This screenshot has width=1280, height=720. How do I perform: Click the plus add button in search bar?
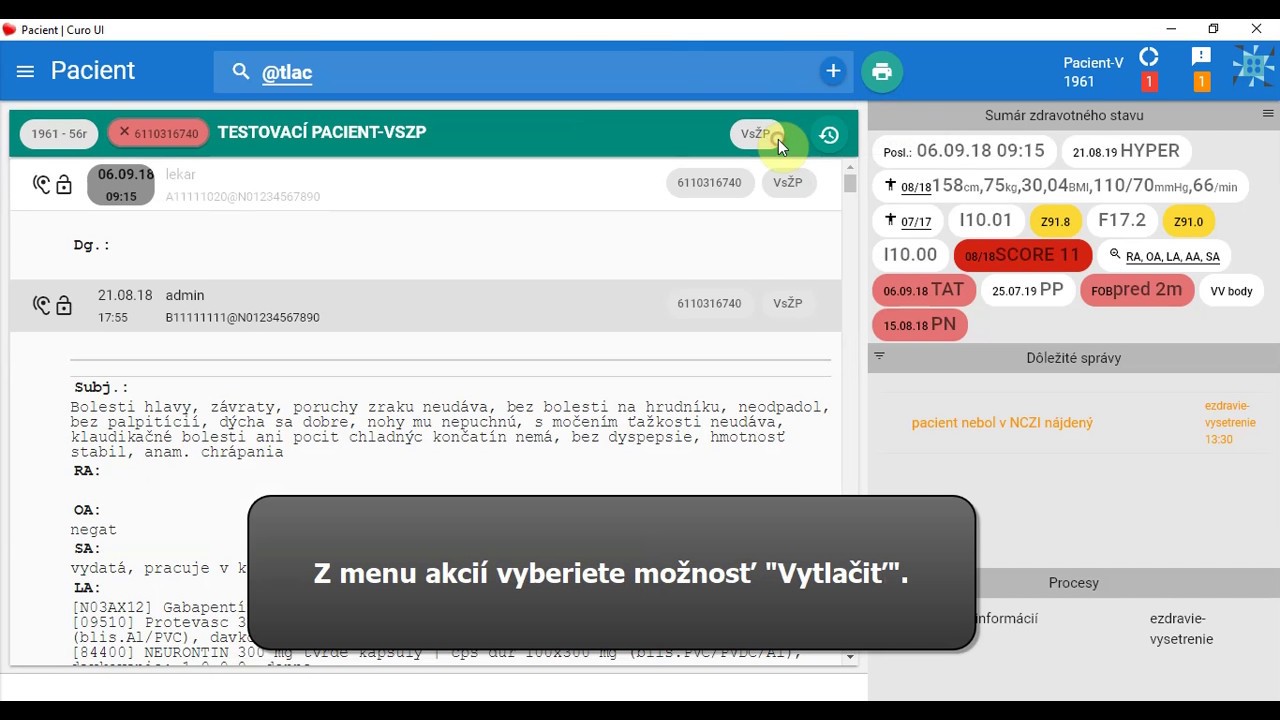pos(833,71)
